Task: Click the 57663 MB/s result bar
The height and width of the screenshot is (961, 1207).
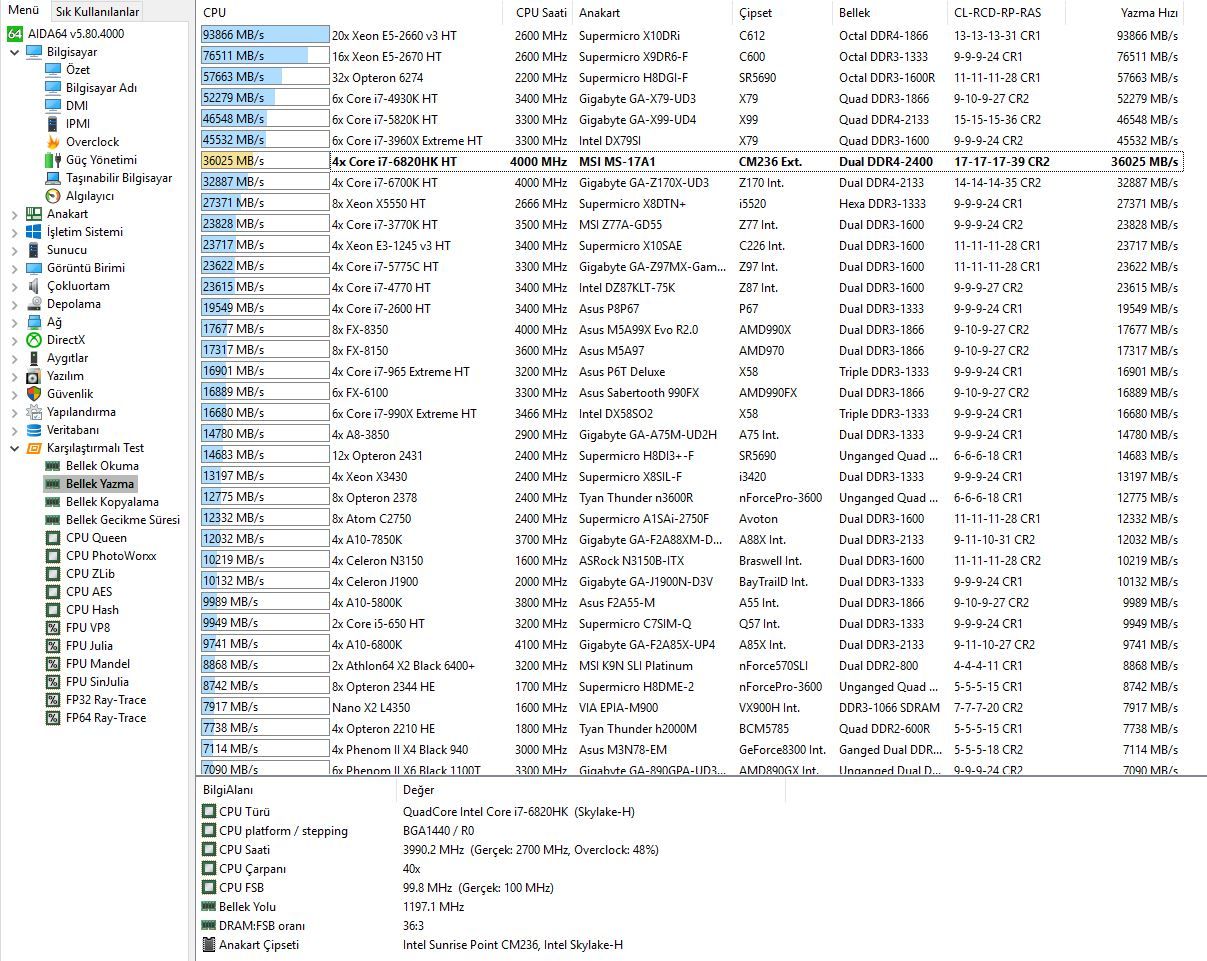Action: tap(265, 77)
